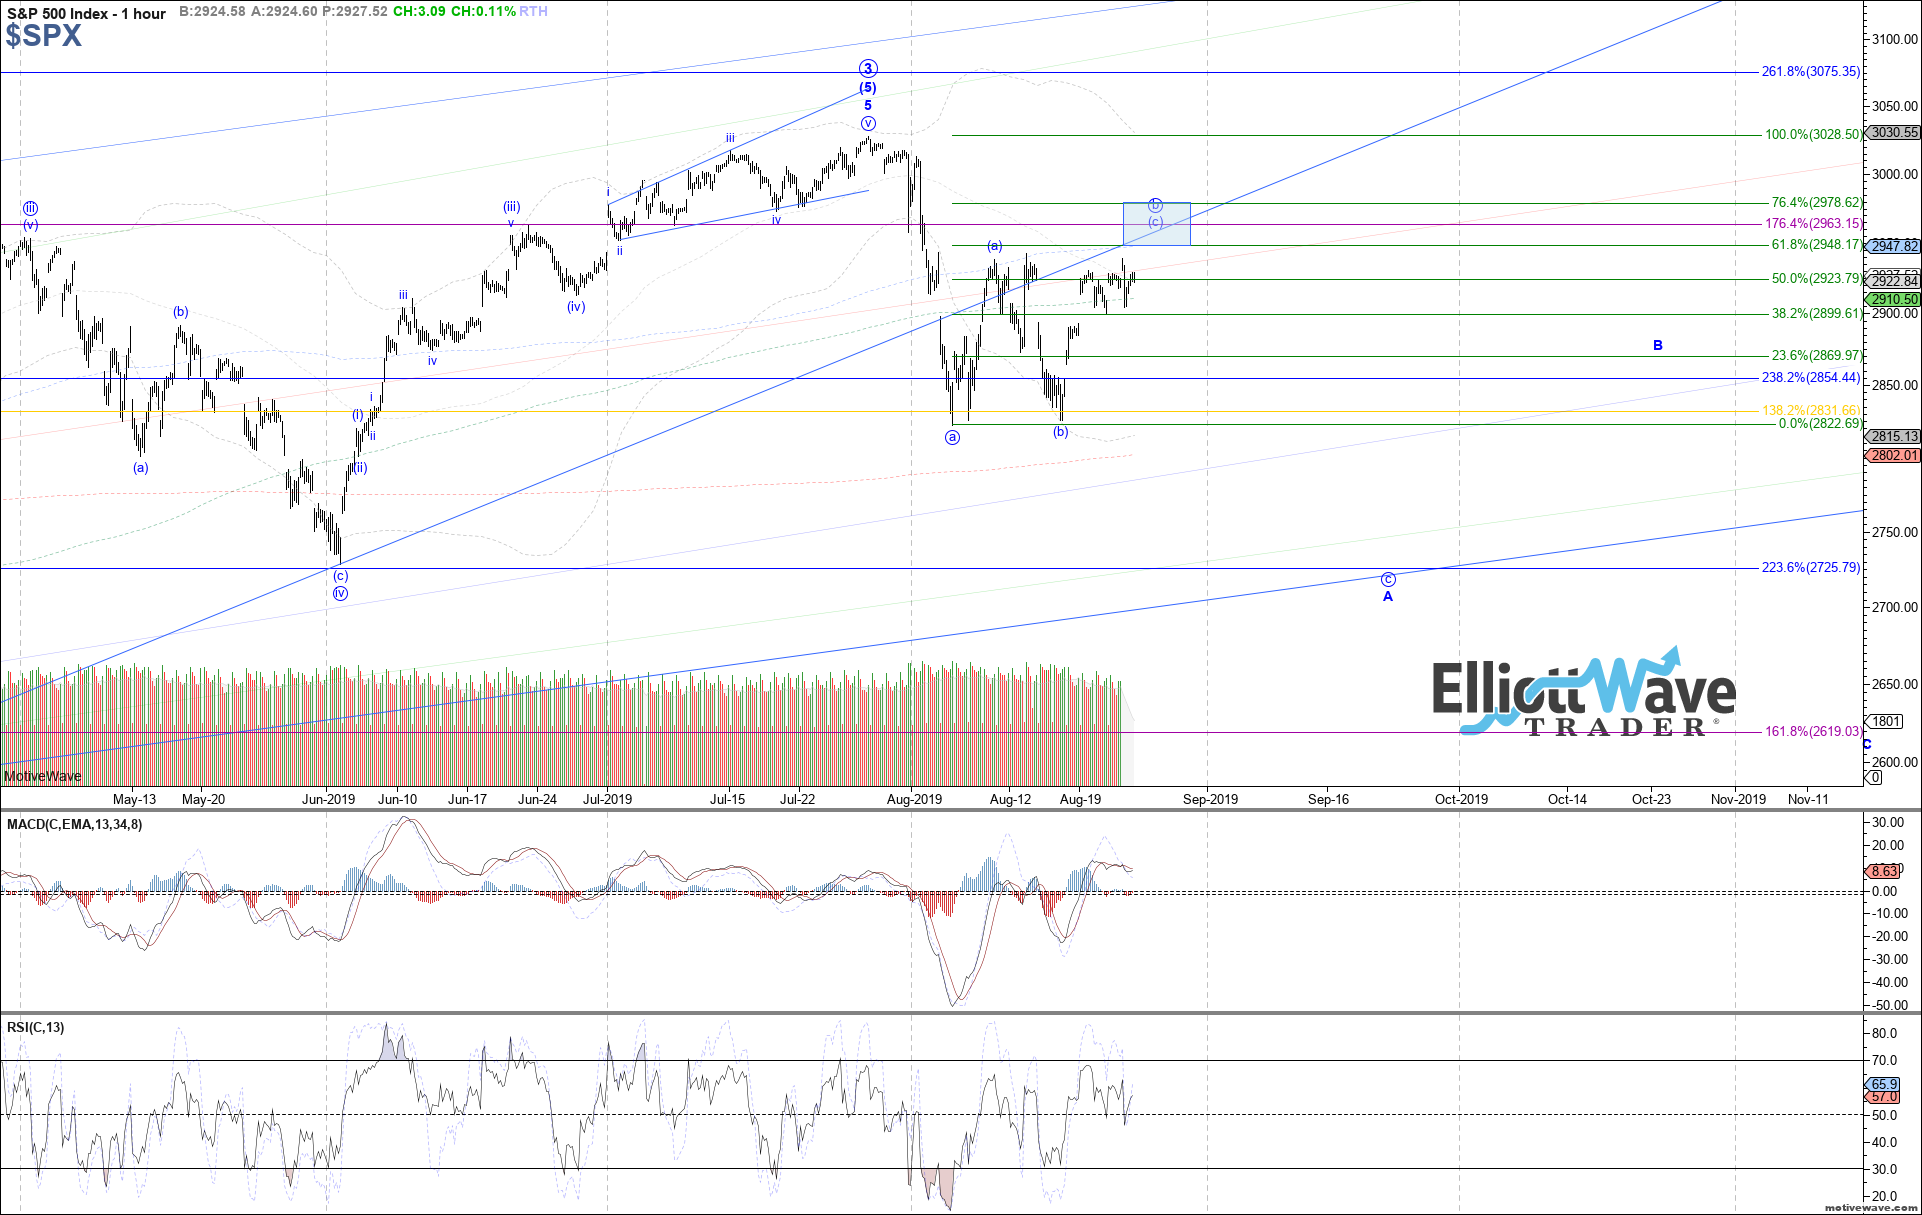Select the 2750.00 price axis value

point(1896,532)
